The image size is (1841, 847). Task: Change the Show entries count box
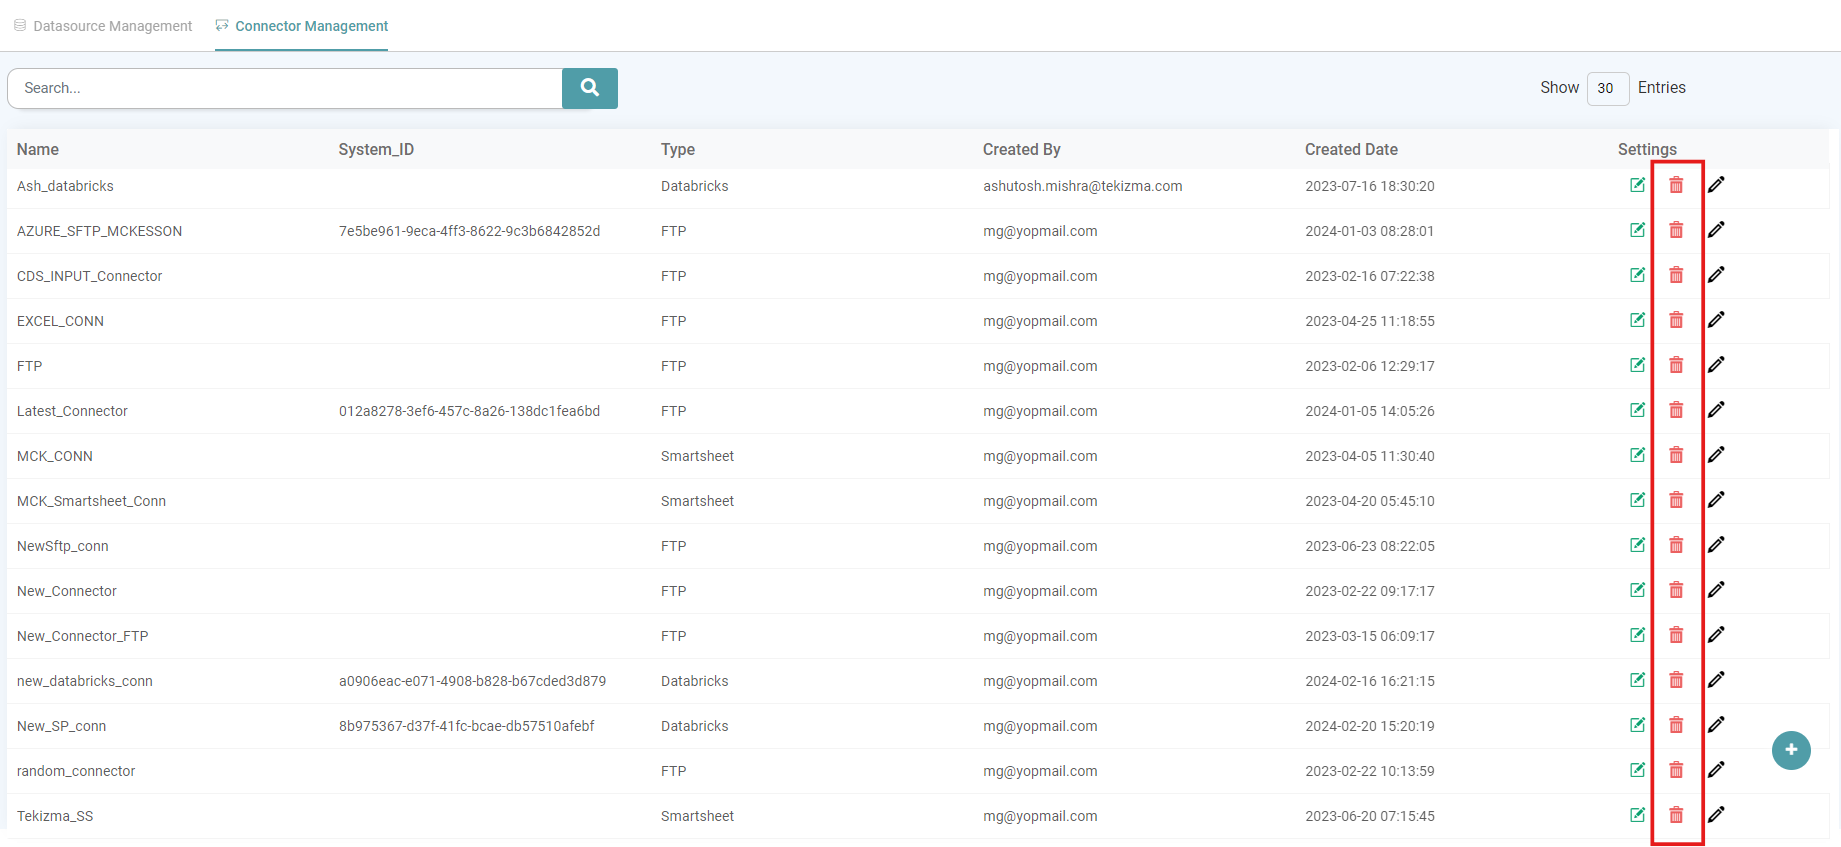pyautogui.click(x=1607, y=88)
